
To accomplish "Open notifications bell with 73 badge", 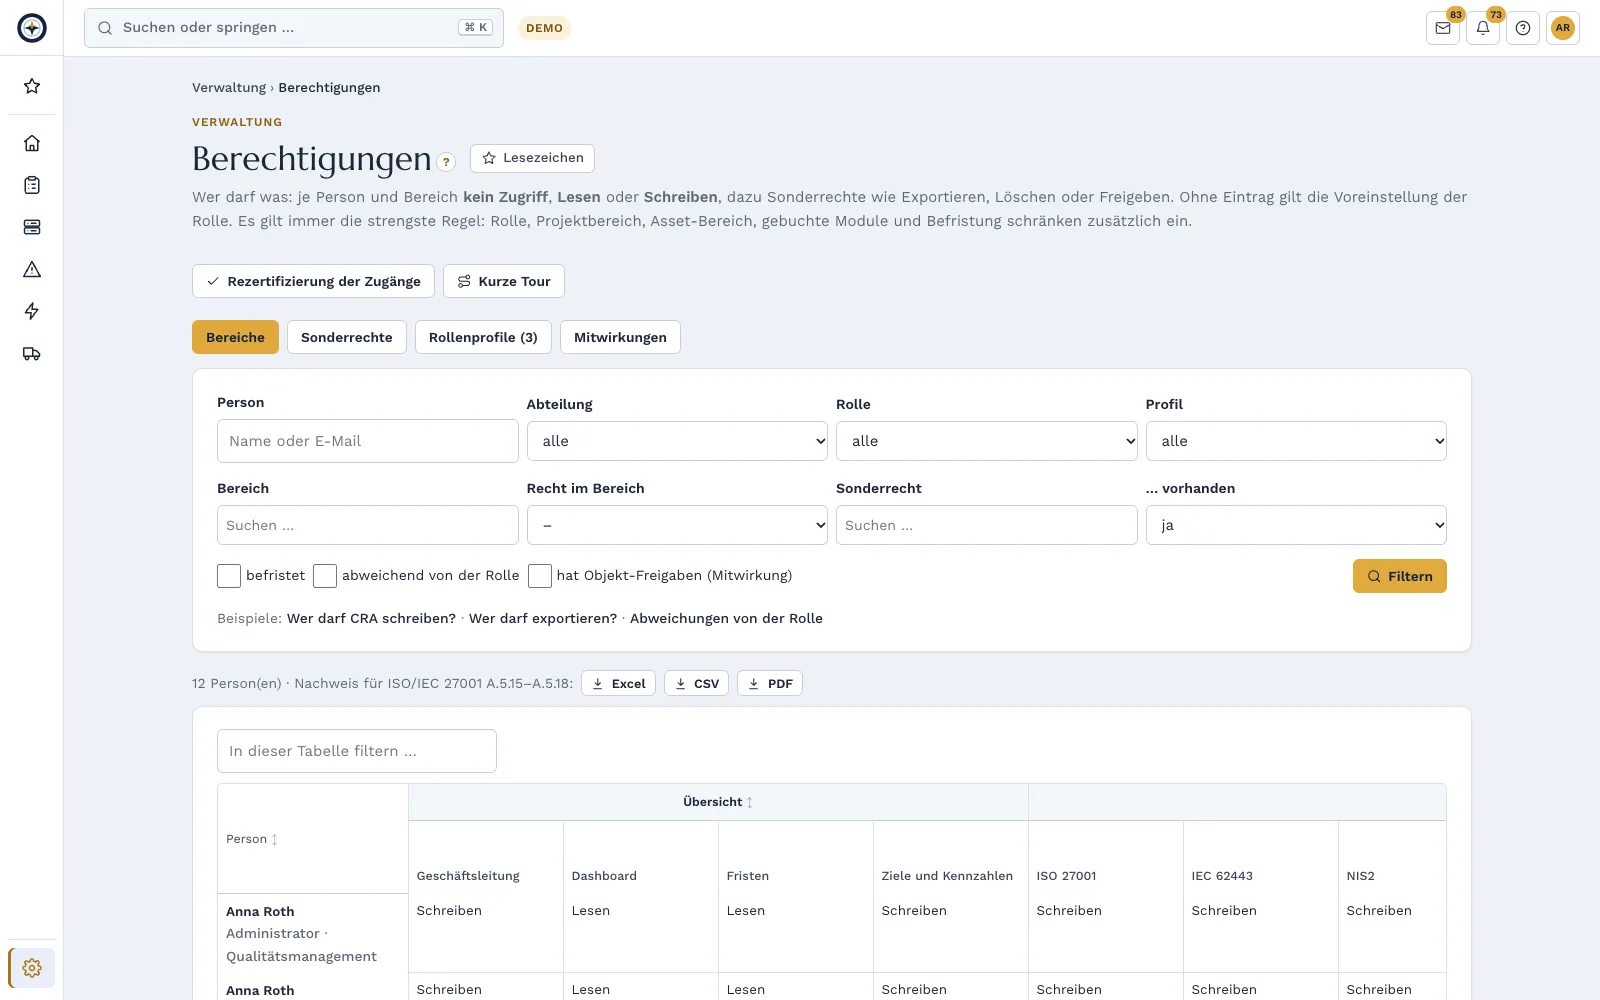I will (x=1483, y=28).
